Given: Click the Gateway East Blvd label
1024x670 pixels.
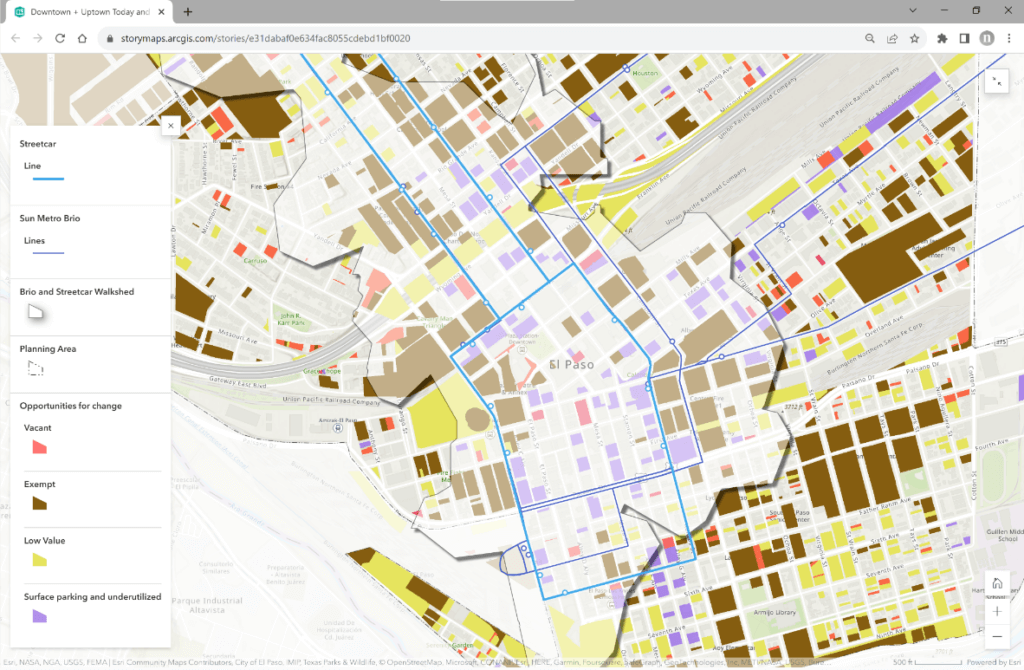Looking at the screenshot, I should 237,381.
